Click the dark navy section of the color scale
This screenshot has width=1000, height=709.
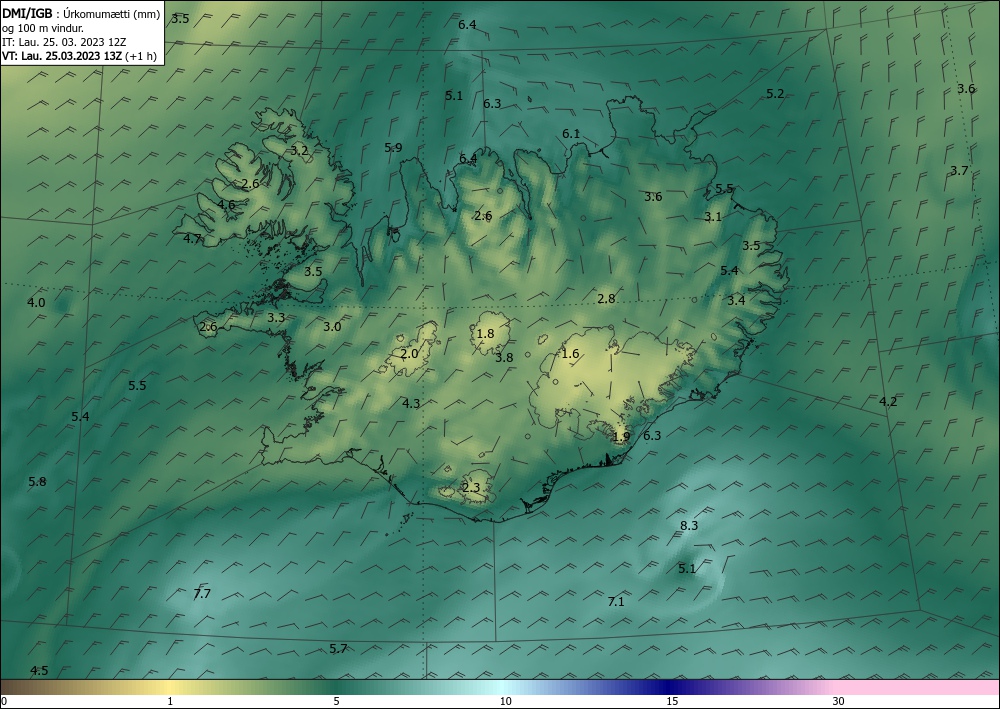(x=666, y=687)
